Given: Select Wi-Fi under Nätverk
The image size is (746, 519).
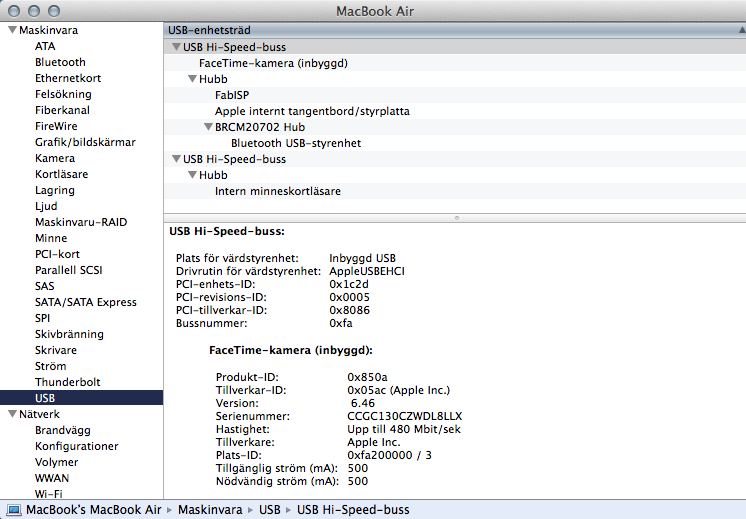Looking at the screenshot, I should [x=49, y=494].
